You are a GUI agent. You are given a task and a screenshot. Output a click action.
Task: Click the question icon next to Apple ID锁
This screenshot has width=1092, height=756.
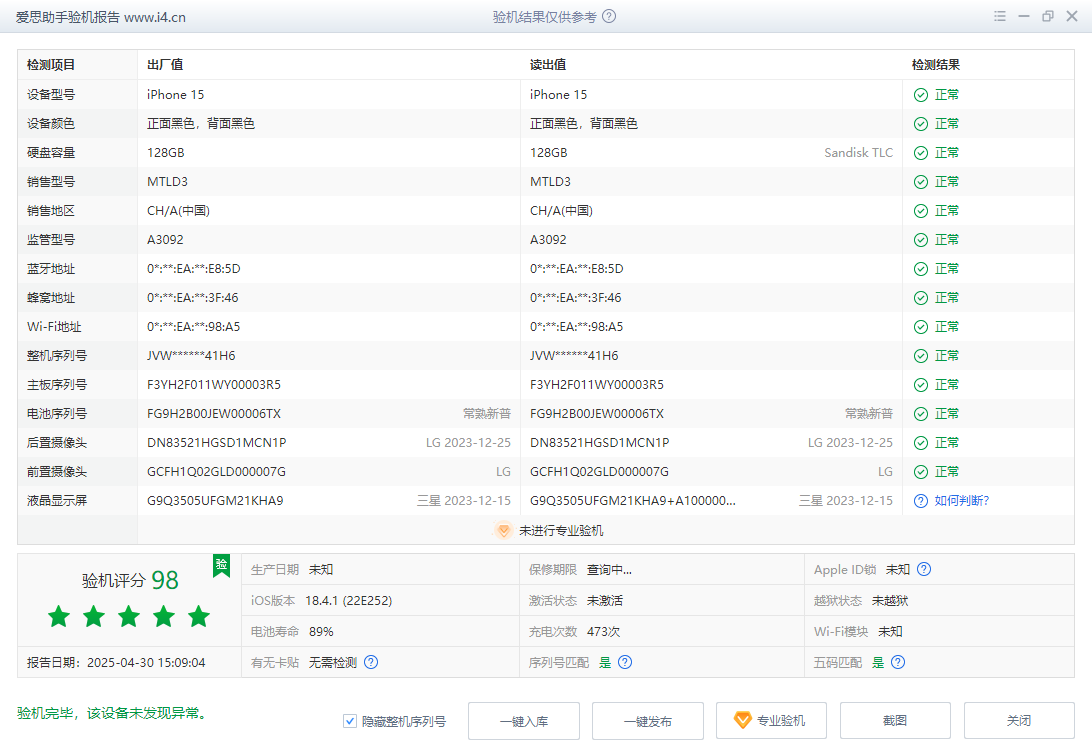coord(923,569)
